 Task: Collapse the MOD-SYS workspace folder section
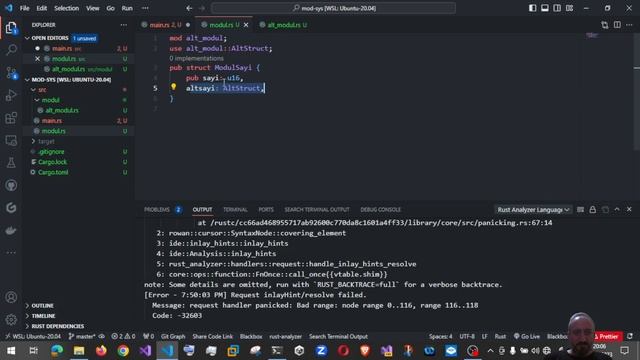27,80
